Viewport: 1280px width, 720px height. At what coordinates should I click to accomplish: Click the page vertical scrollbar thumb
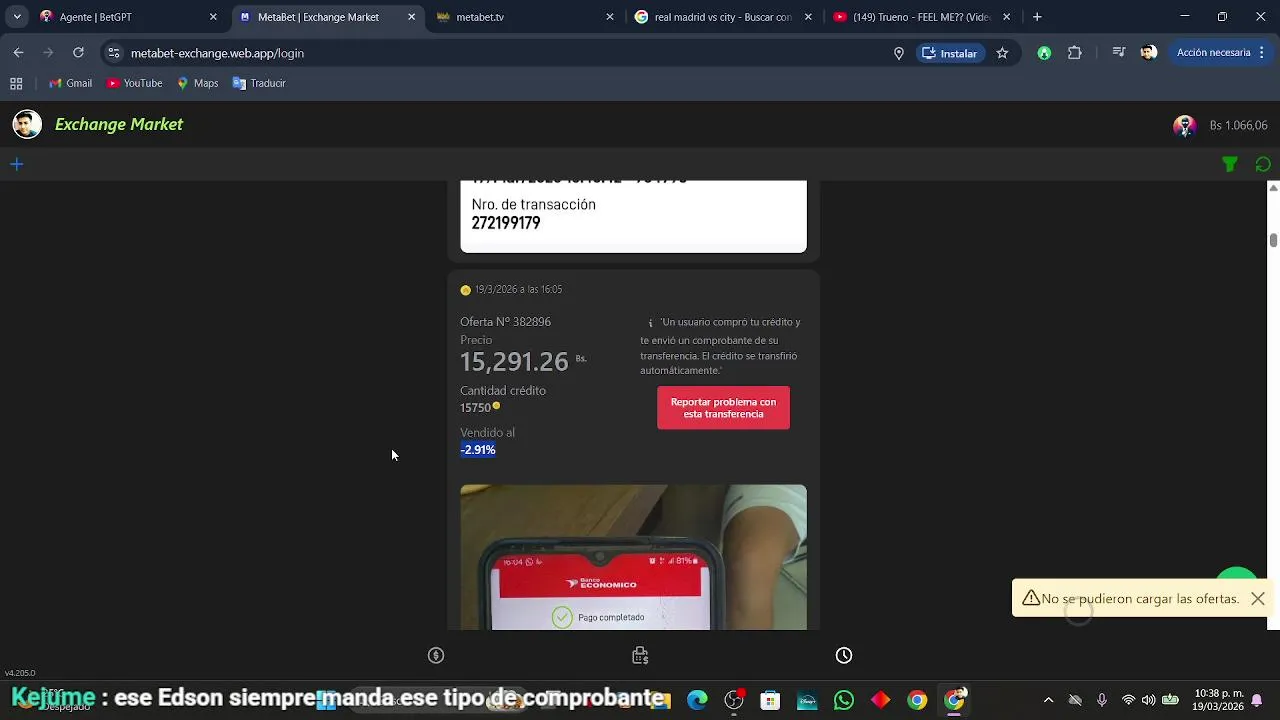click(1273, 240)
